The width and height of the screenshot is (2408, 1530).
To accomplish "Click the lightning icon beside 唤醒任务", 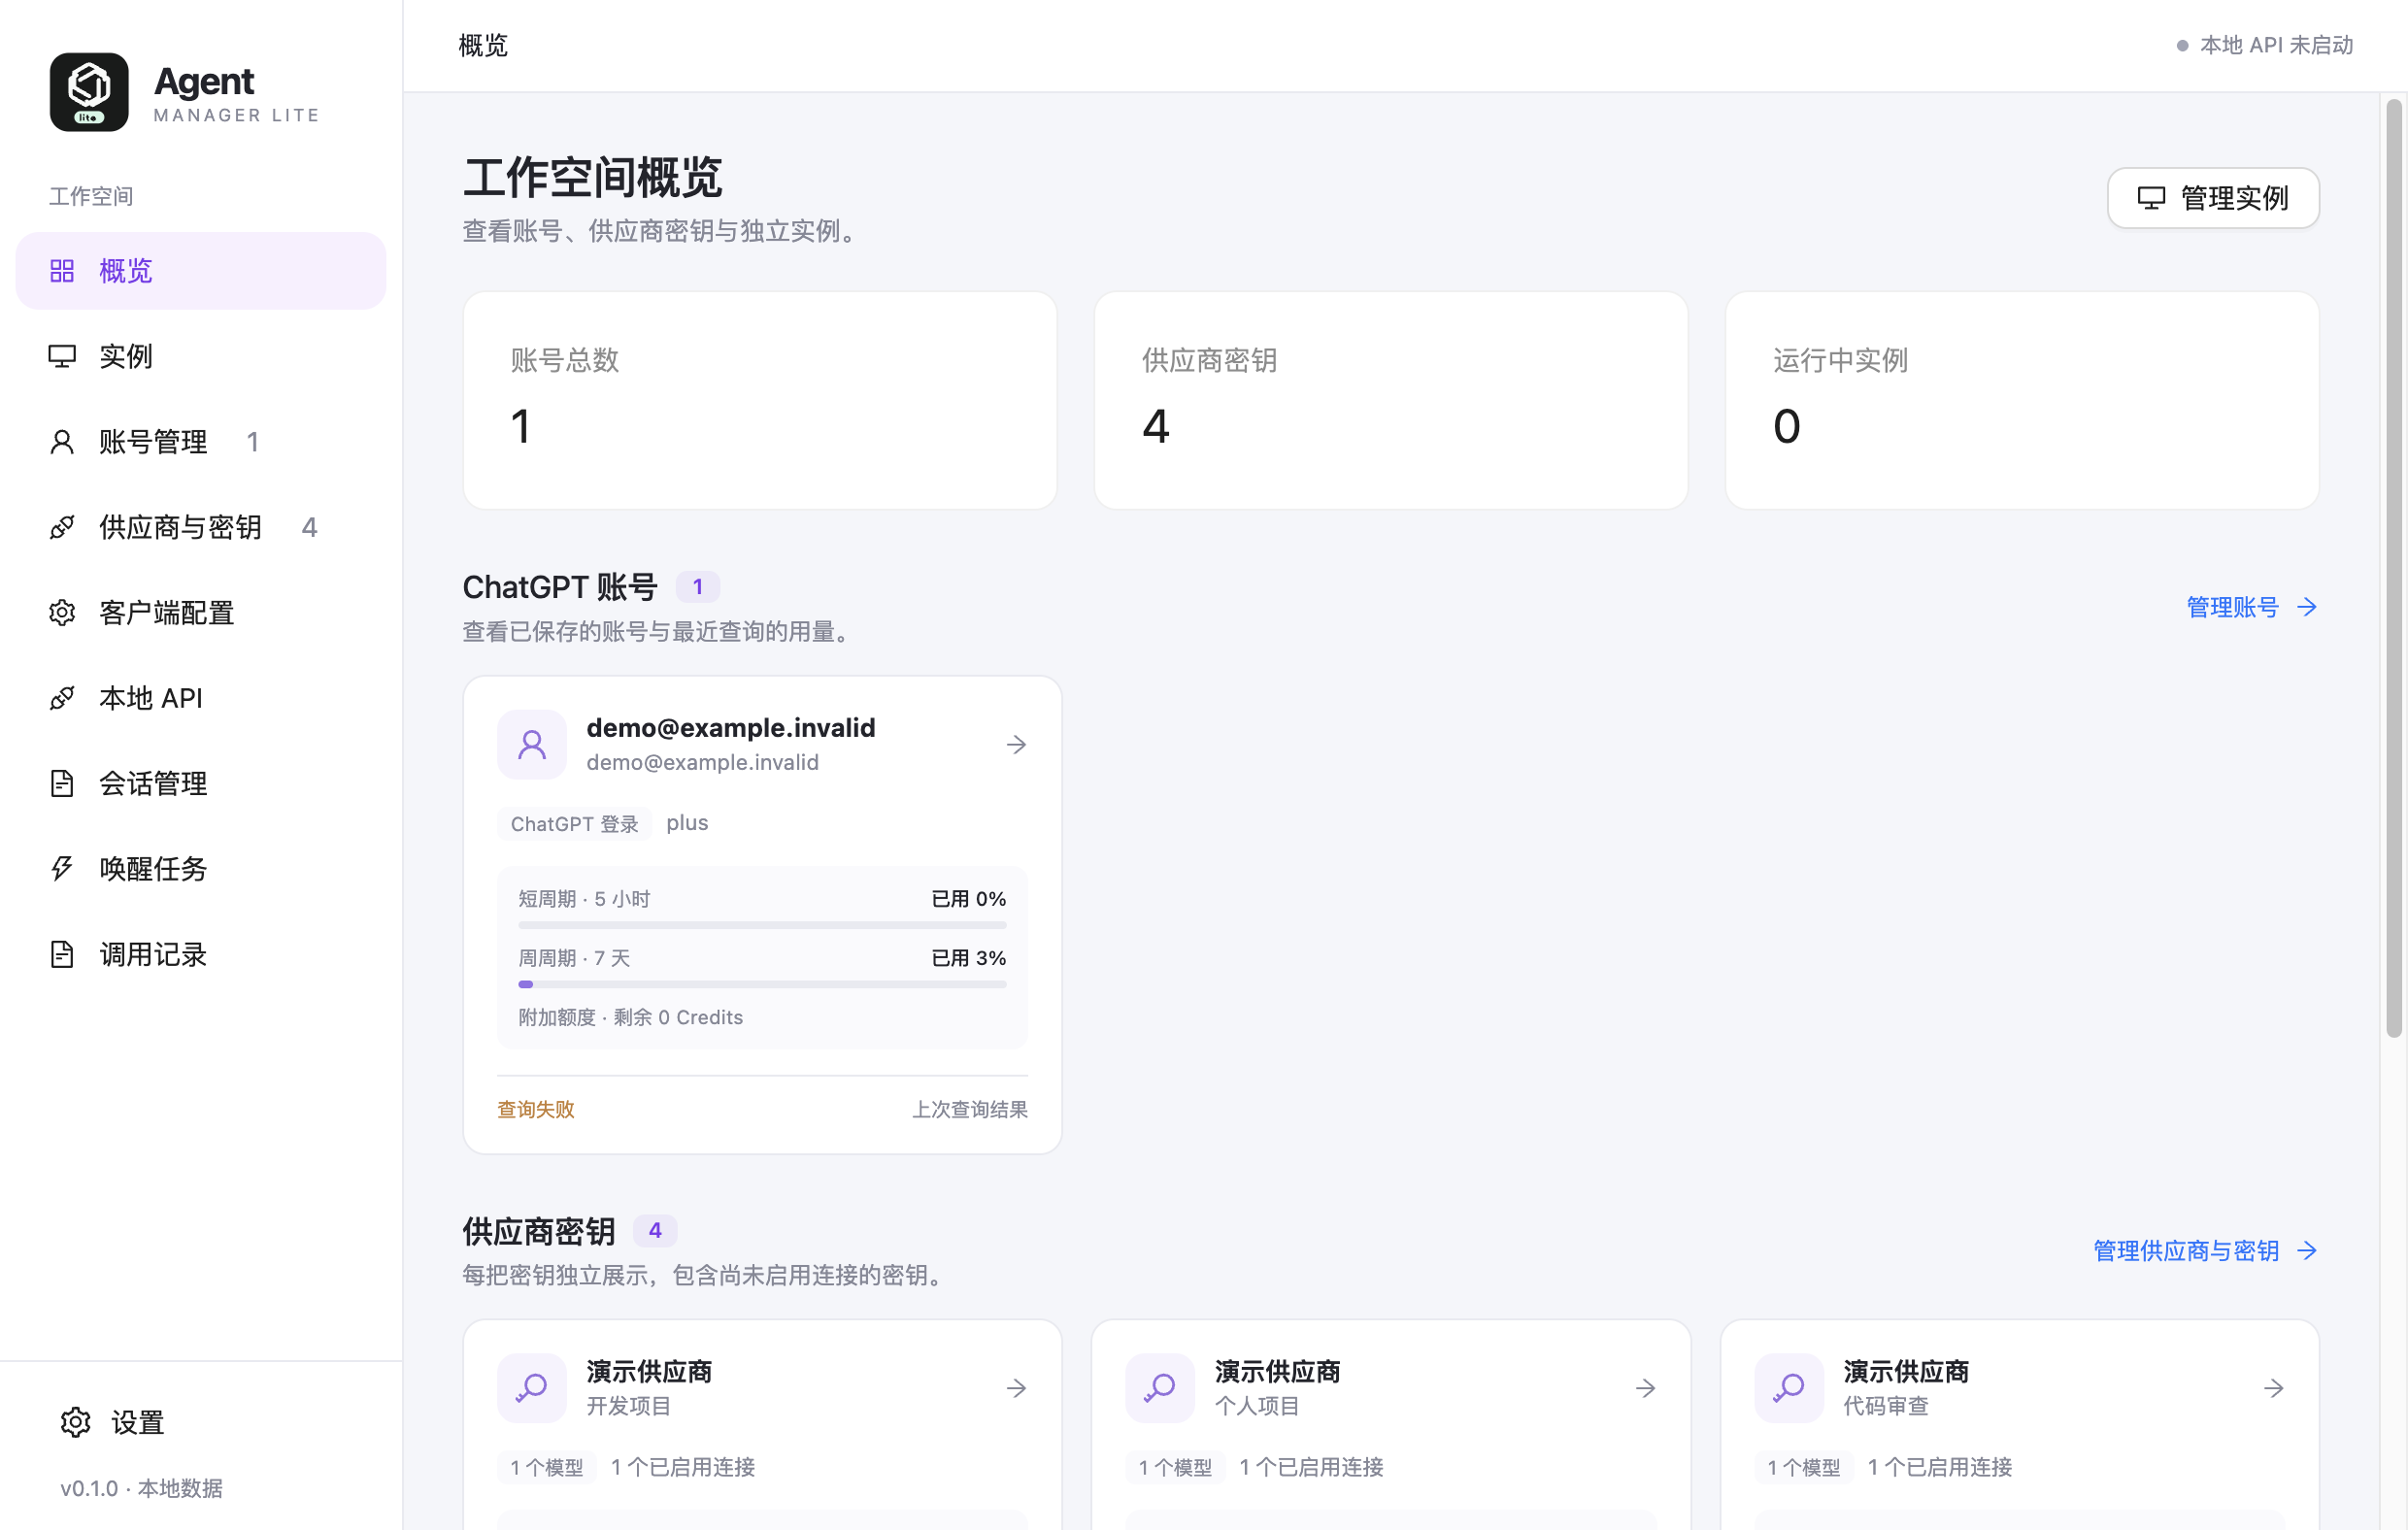I will click(62, 869).
